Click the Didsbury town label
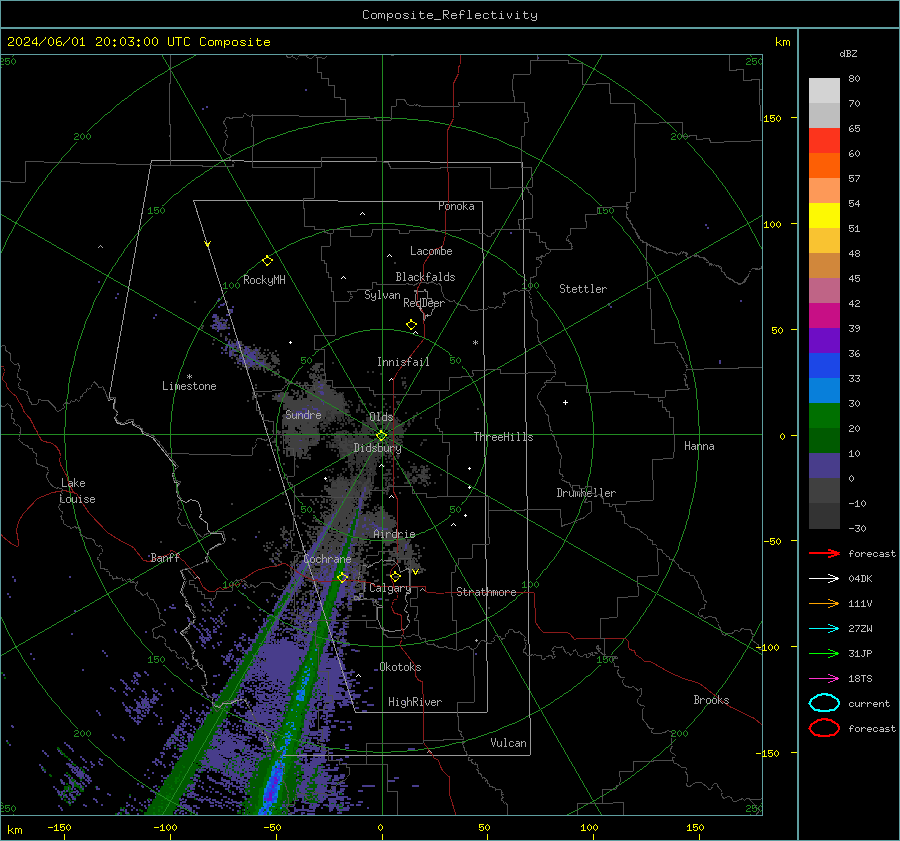 coord(377,448)
